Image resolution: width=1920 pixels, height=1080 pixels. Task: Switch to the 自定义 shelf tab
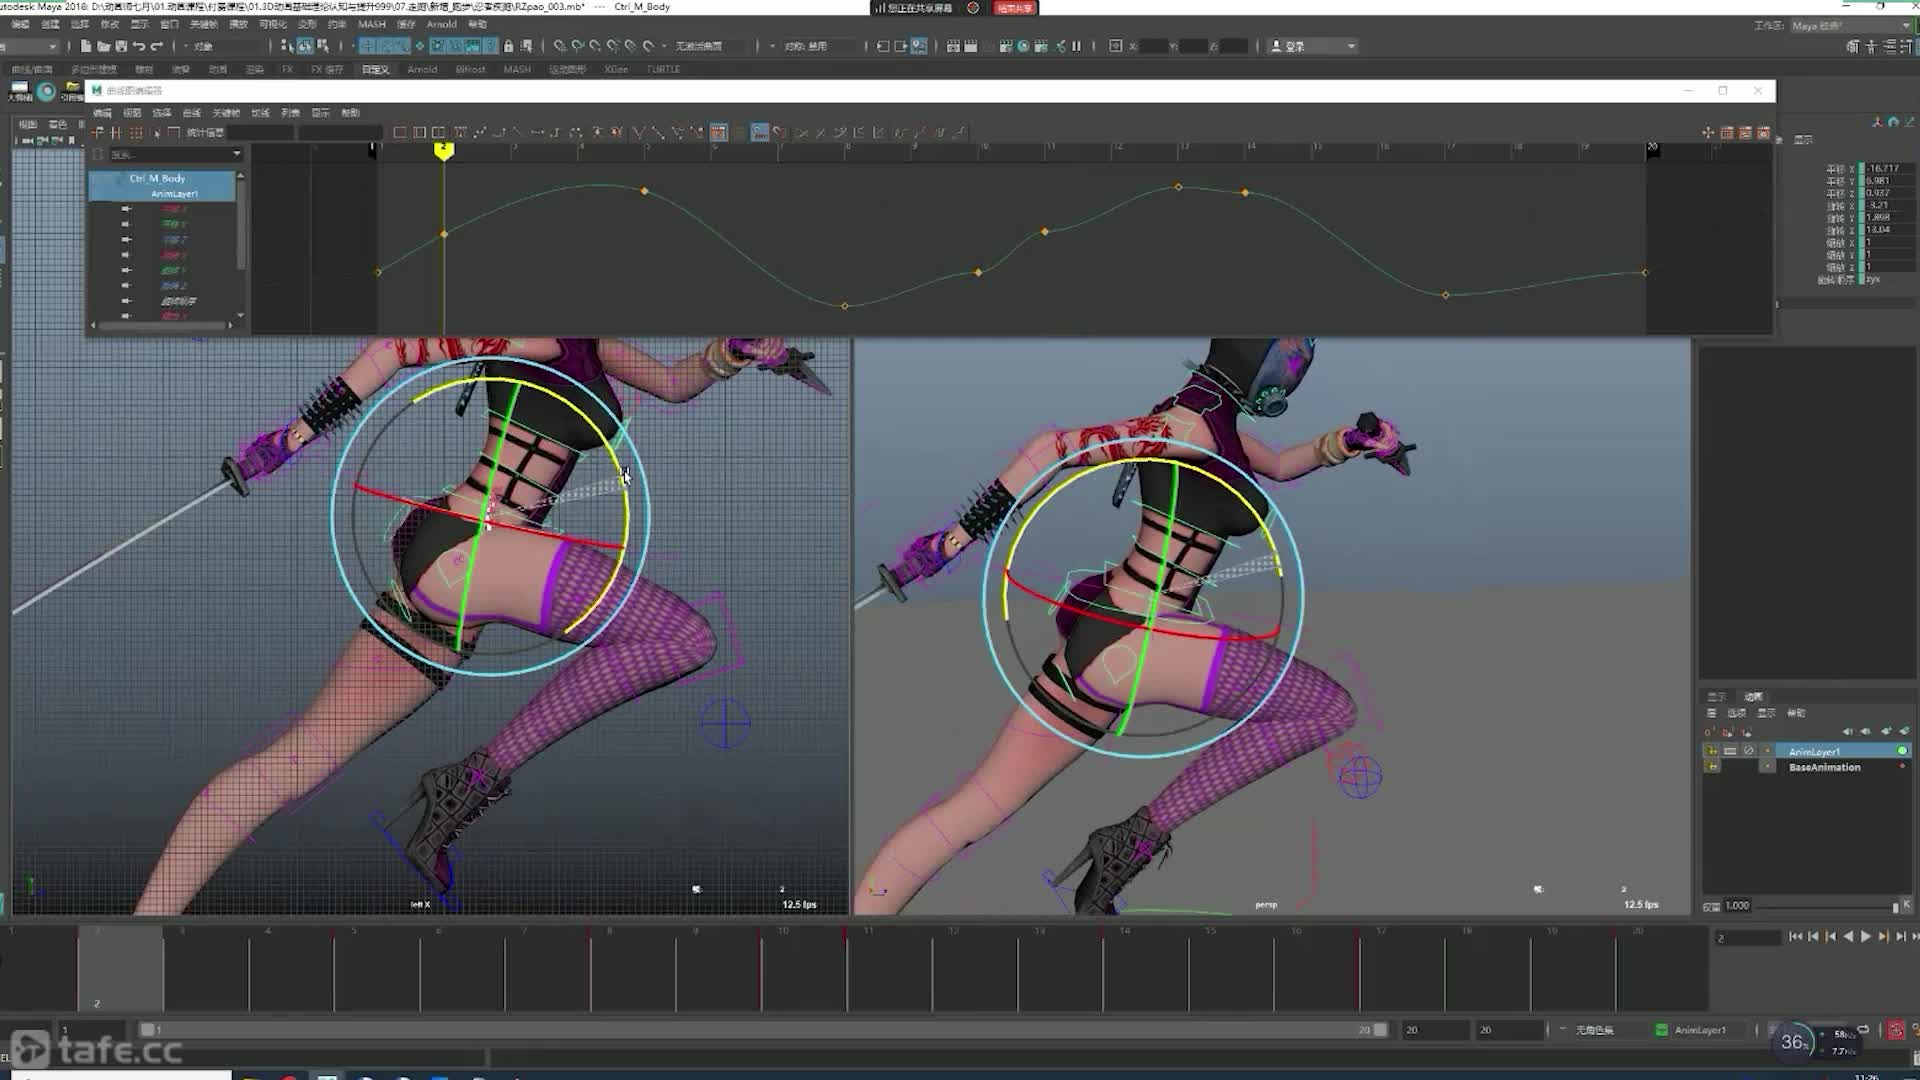pyautogui.click(x=375, y=69)
